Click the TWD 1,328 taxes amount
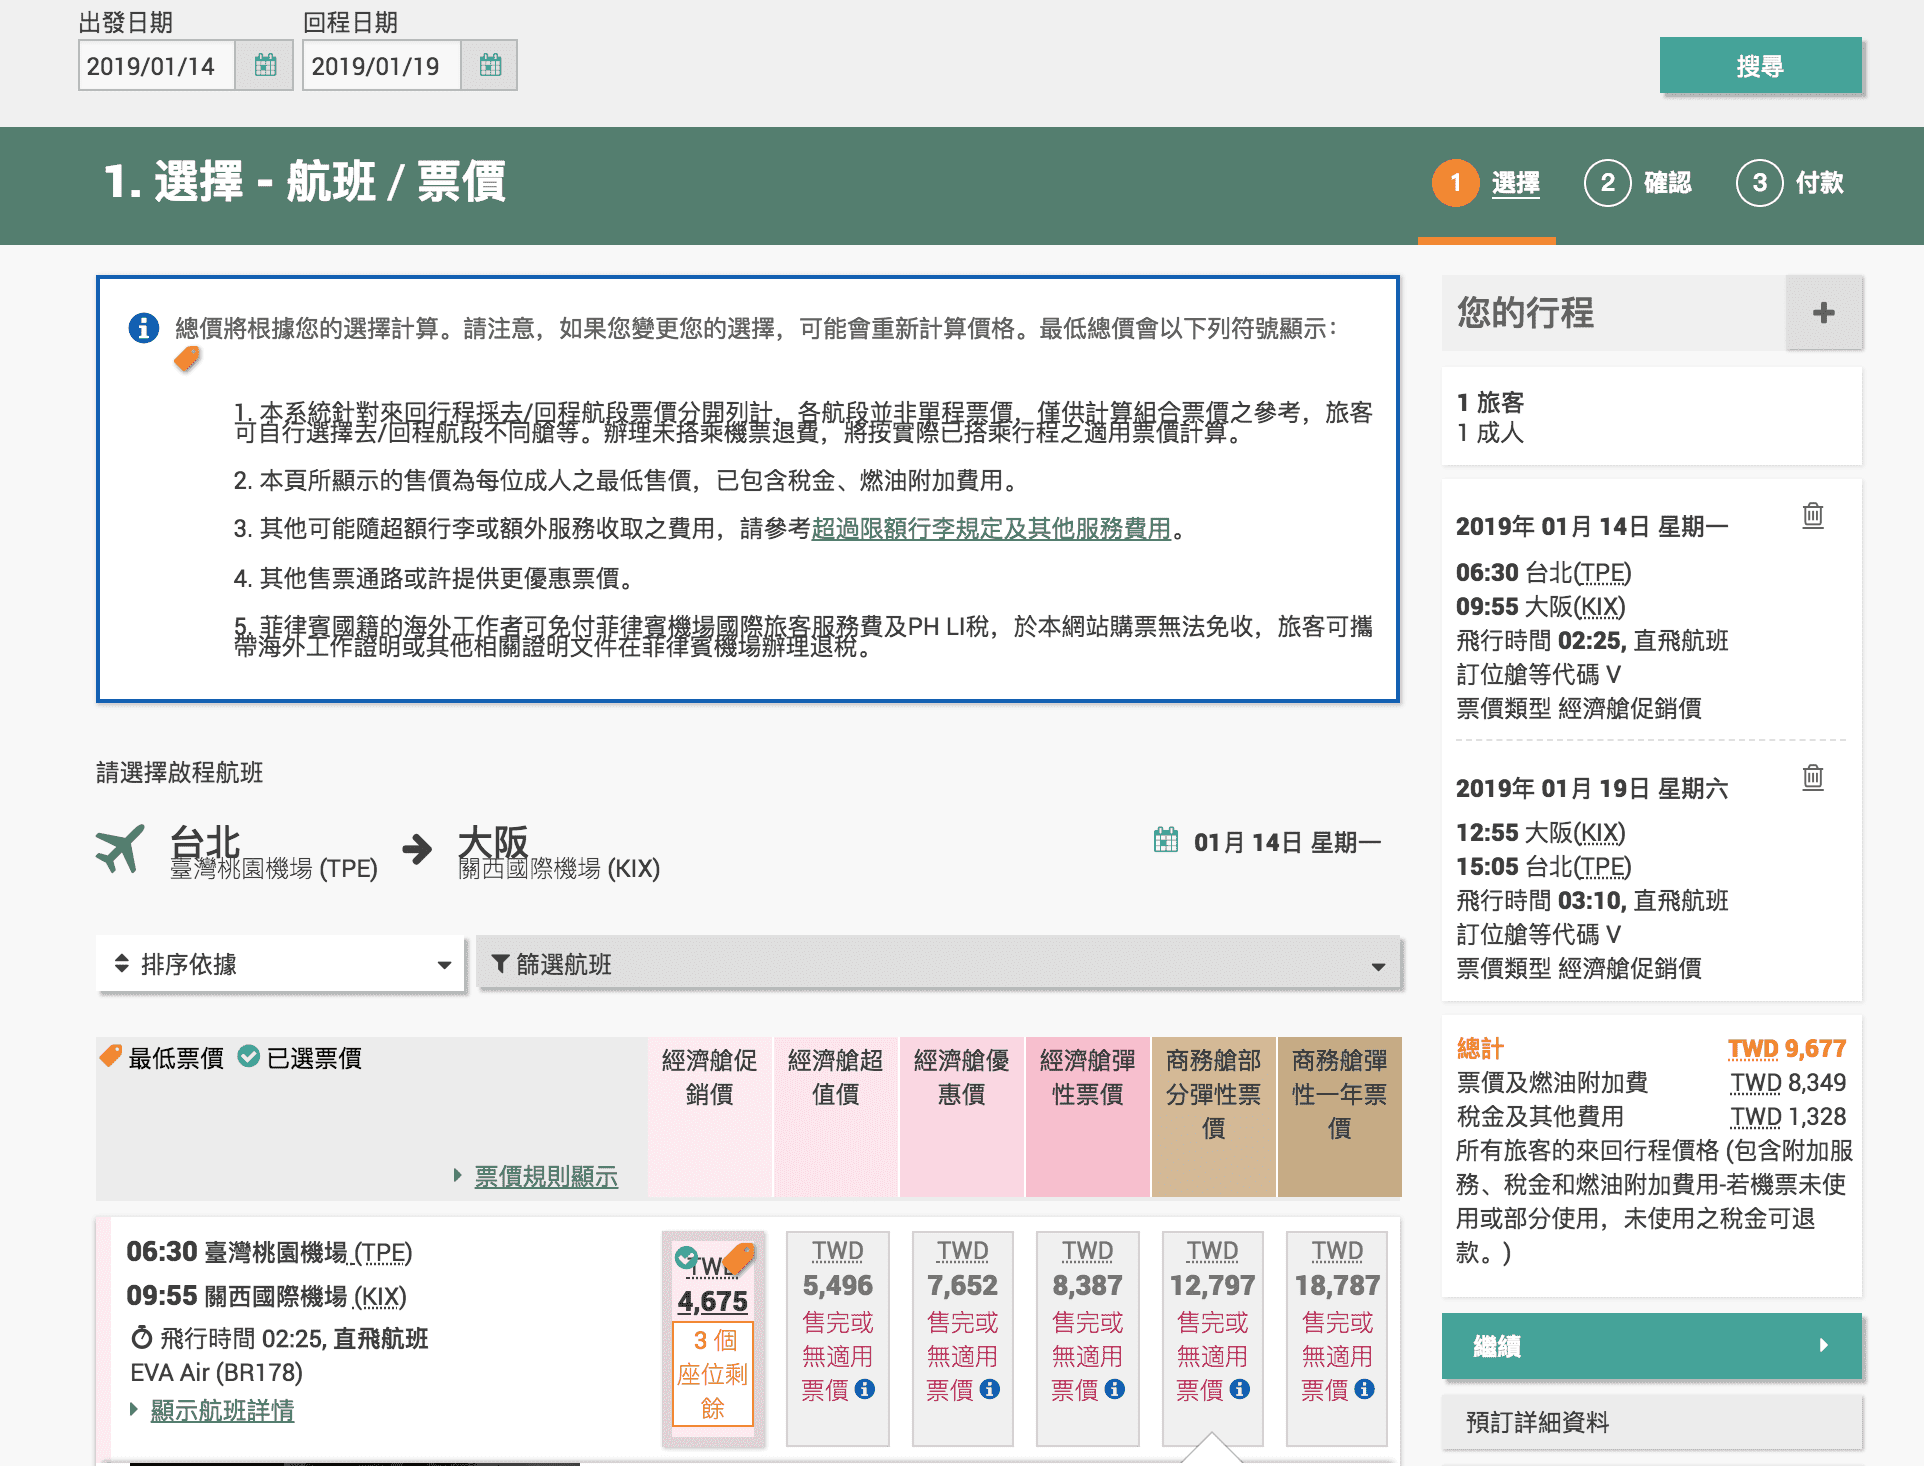1924x1466 pixels. coord(1789,1116)
